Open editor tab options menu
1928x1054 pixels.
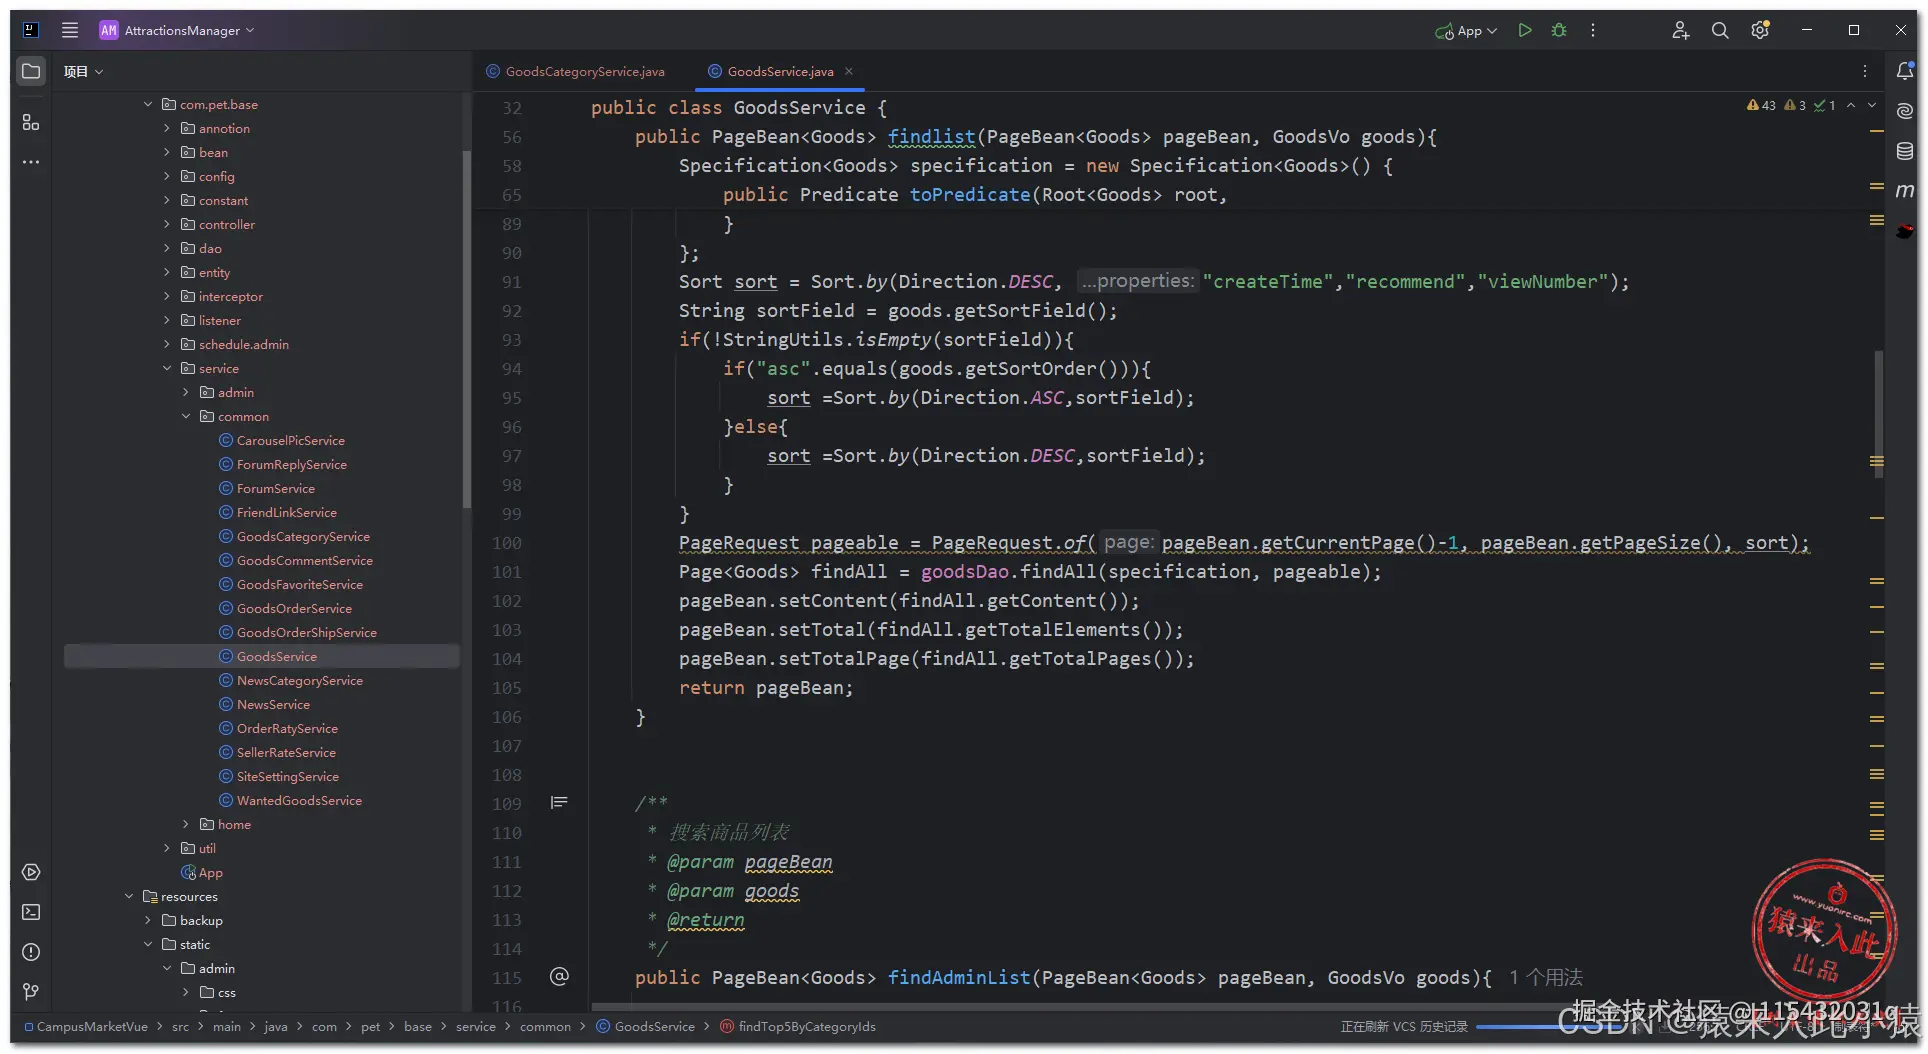click(x=1865, y=71)
